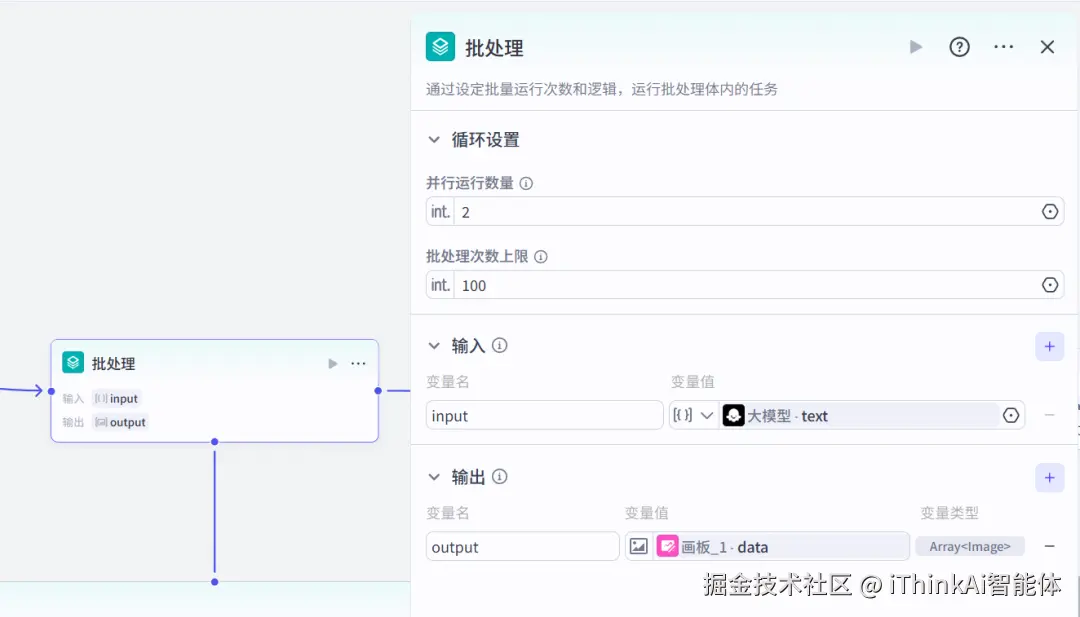This screenshot has height=617, width=1080.
Task: Run the 批处理 node via play icon in panel header
Action: pos(916,46)
